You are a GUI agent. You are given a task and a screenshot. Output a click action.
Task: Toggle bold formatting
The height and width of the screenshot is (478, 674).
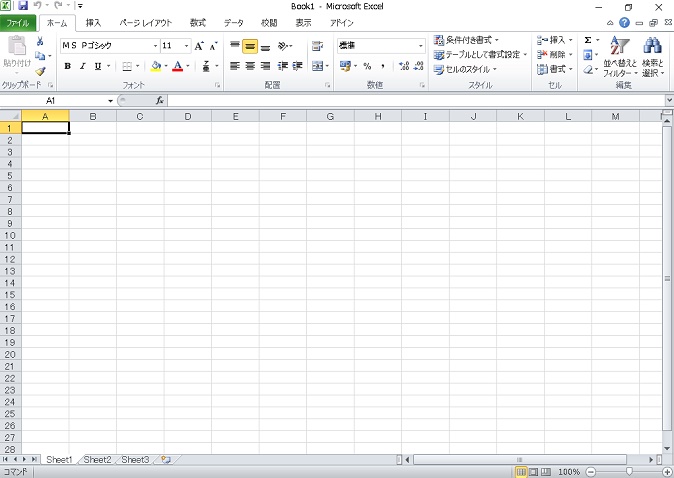pyautogui.click(x=67, y=66)
